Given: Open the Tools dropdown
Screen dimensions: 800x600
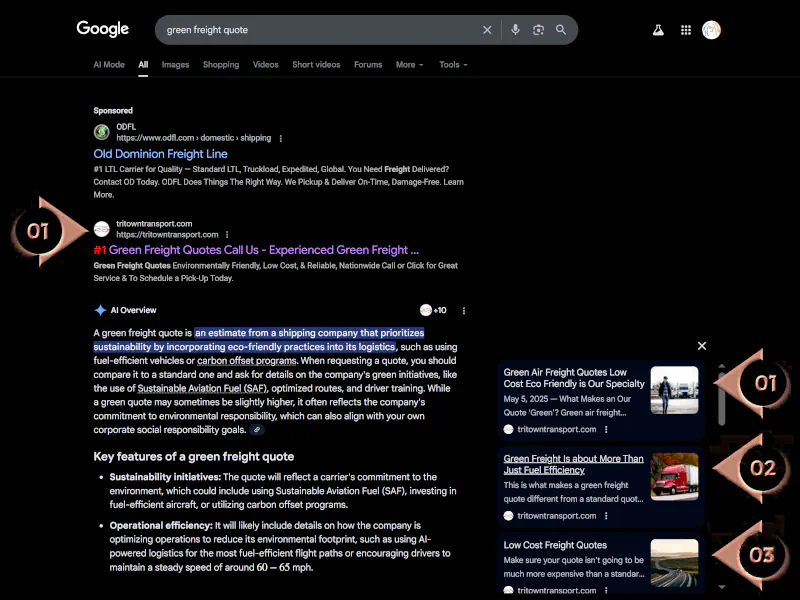Looking at the screenshot, I should pos(453,65).
